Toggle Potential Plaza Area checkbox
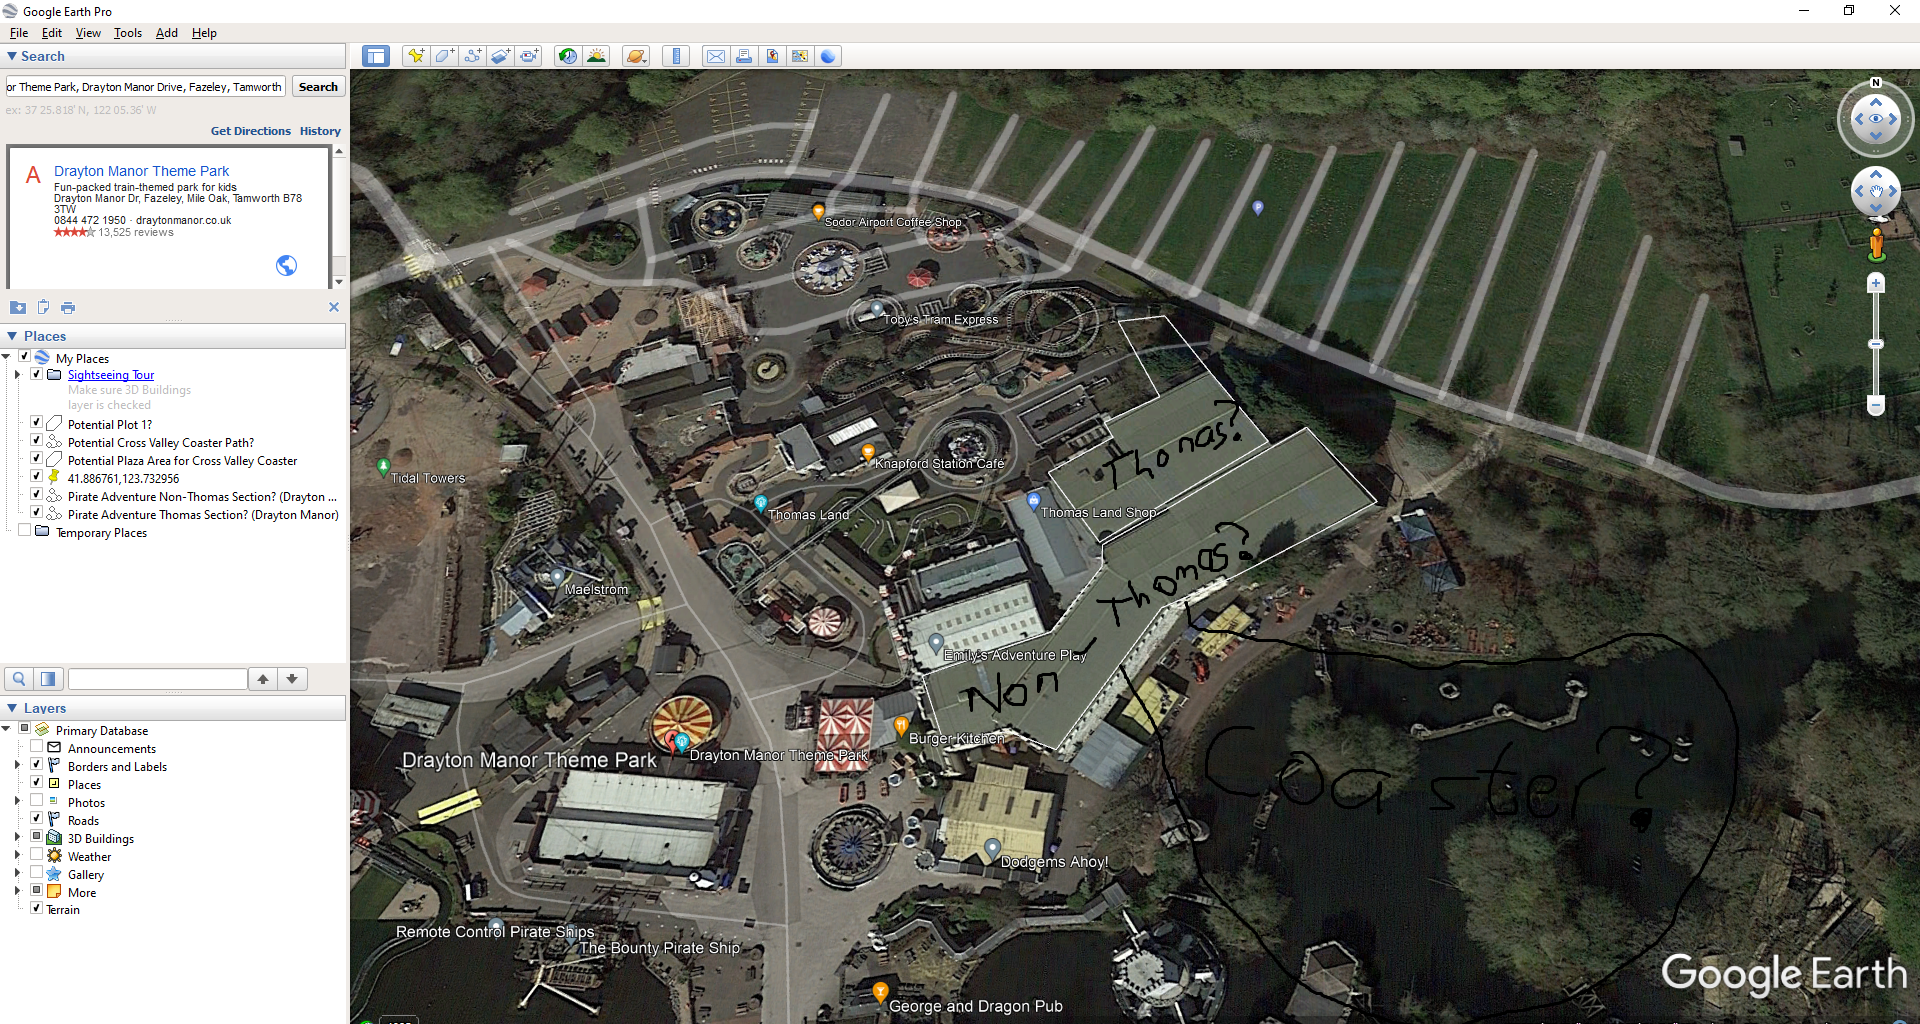The height and width of the screenshot is (1024, 1920). coord(37,459)
